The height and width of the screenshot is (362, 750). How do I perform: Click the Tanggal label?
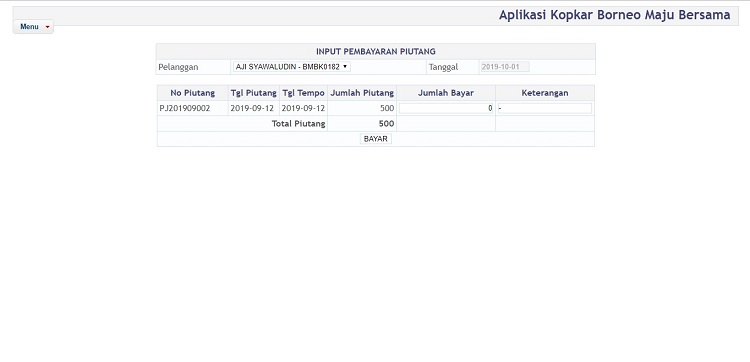443,67
